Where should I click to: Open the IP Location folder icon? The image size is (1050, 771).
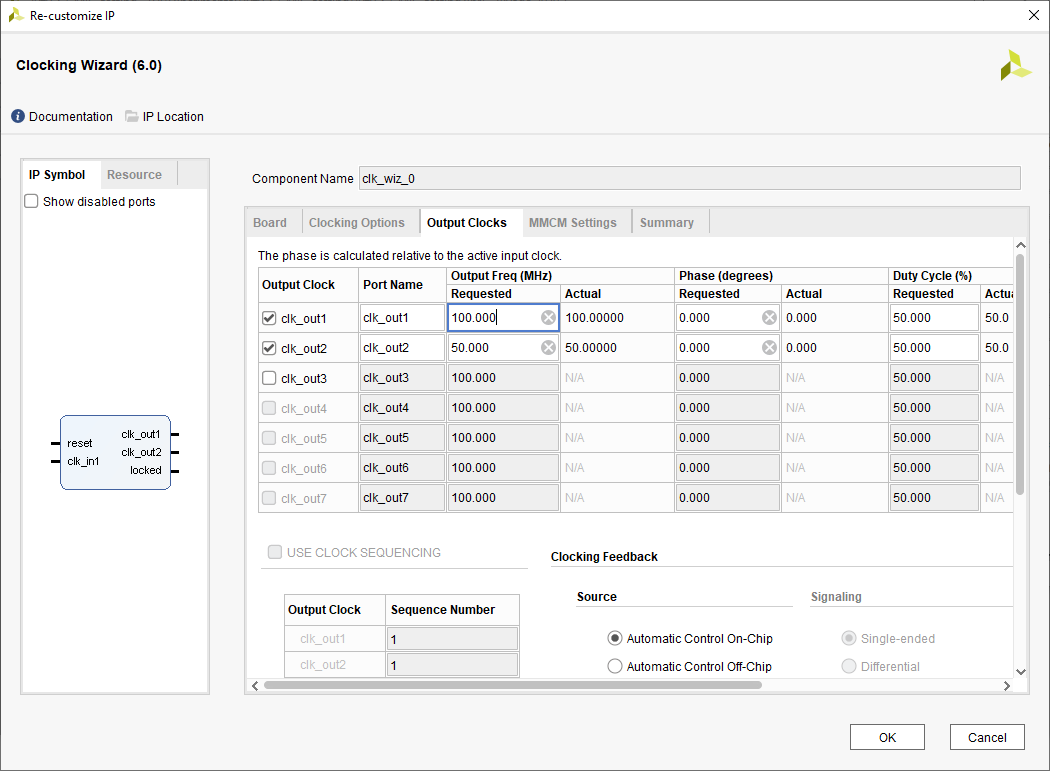coord(132,117)
